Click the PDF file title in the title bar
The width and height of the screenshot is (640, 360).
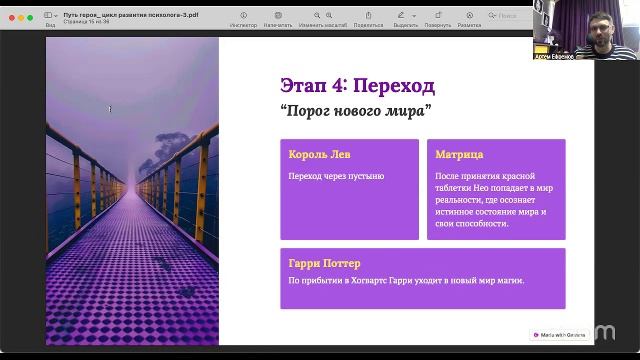tap(131, 15)
